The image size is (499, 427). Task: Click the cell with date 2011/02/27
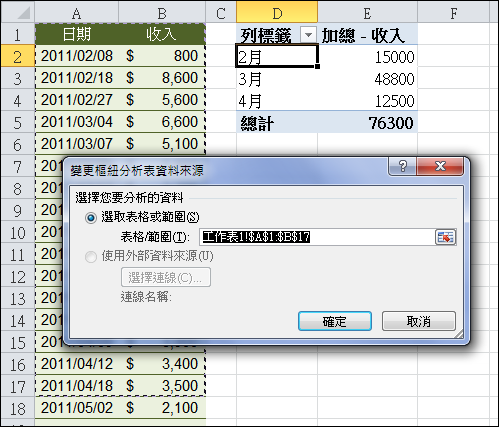pos(77,100)
